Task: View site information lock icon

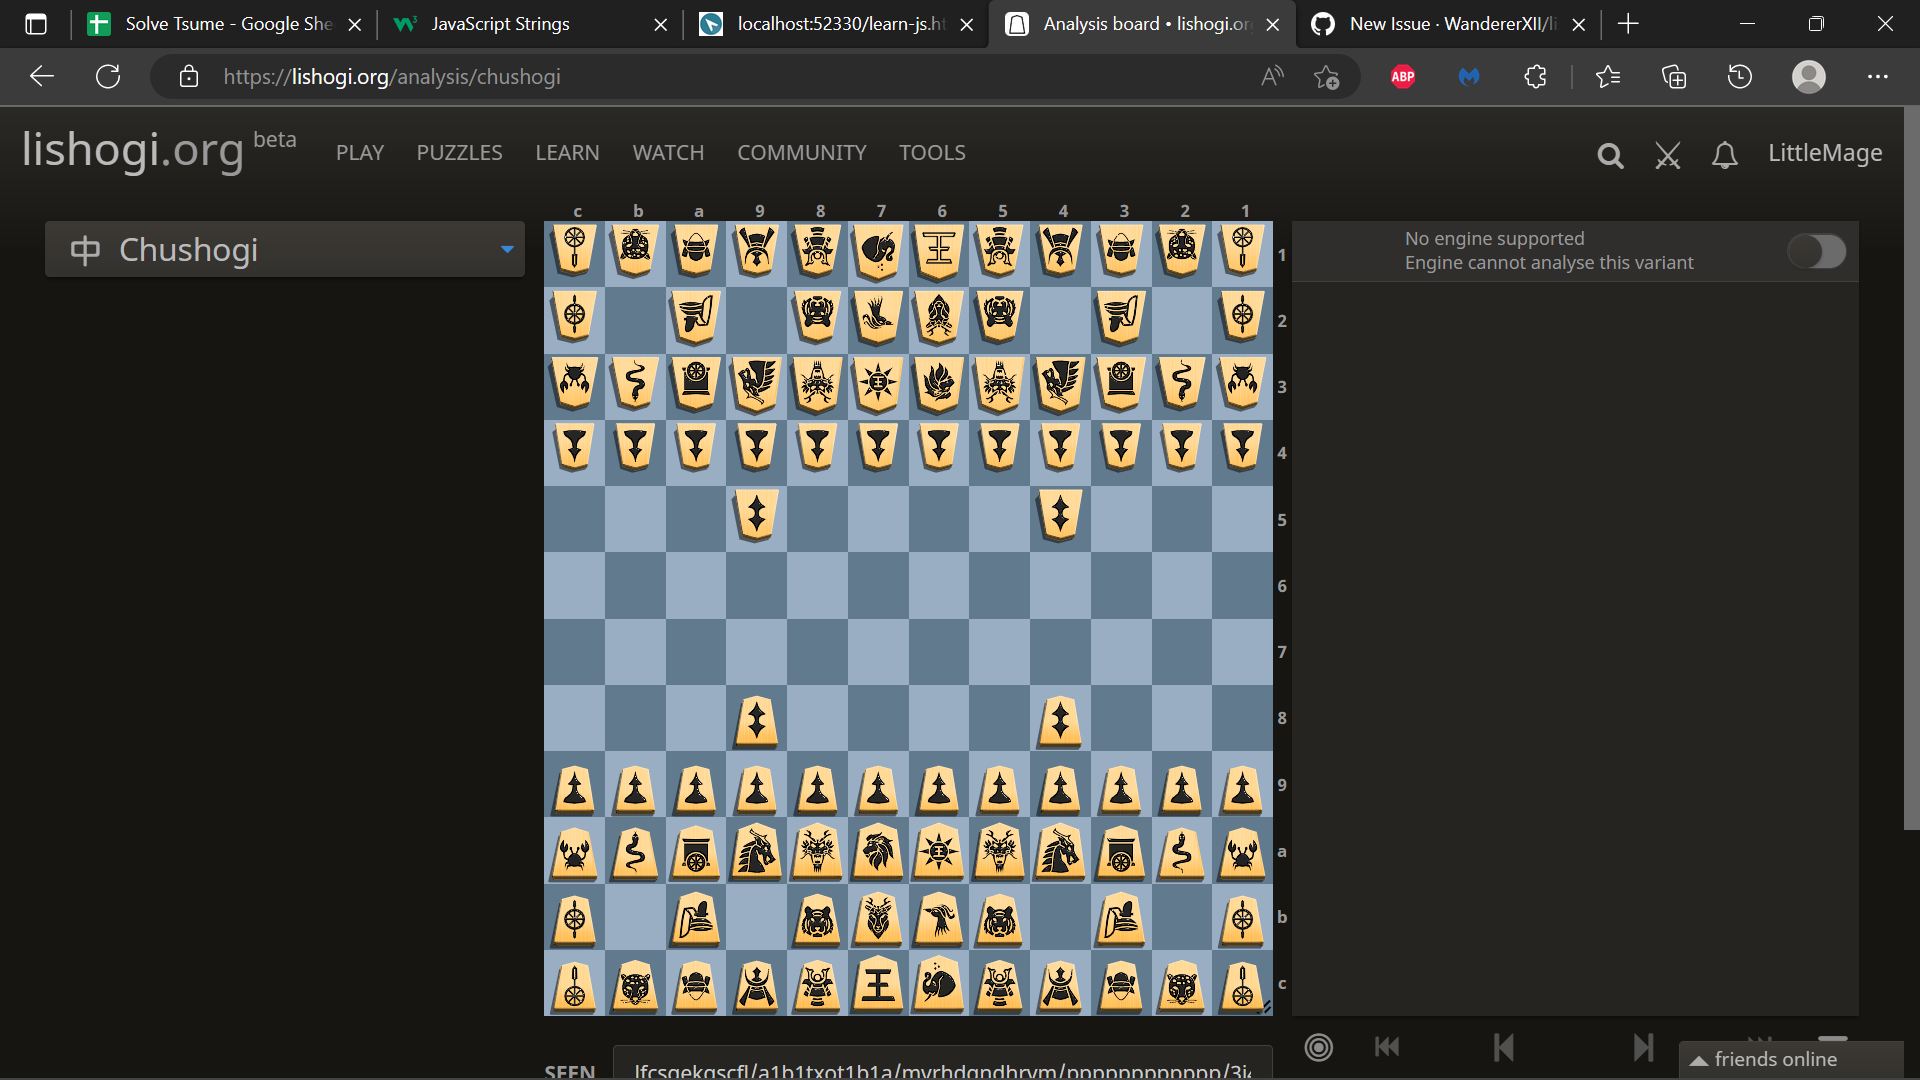Action: pyautogui.click(x=189, y=77)
